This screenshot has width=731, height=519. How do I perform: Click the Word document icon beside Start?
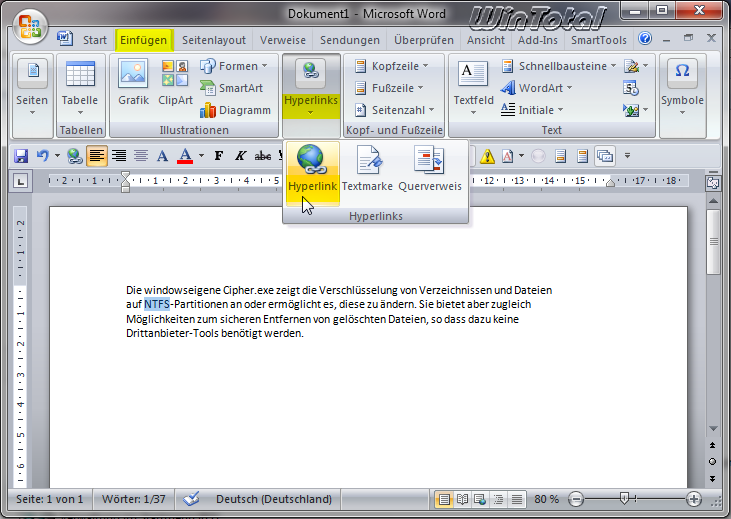[x=65, y=38]
